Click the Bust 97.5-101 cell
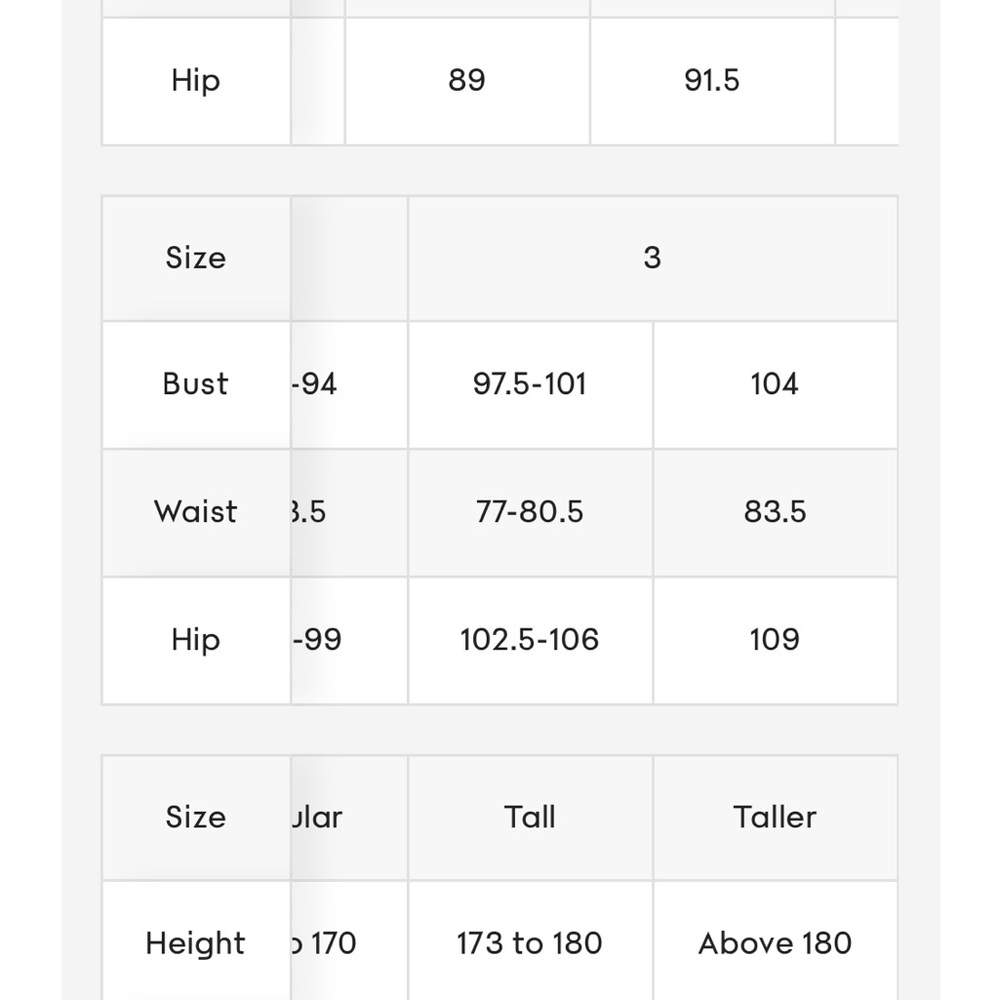1000x1000 pixels. [x=530, y=385]
